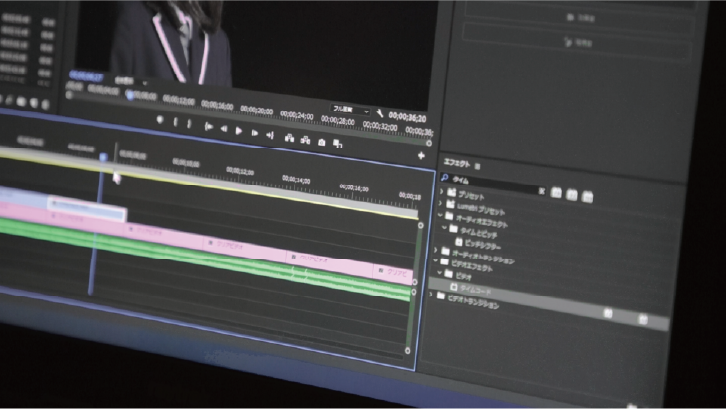Open the monitor settings wrench icon
Viewport: 726px width, 409px height.
pos(382,113)
